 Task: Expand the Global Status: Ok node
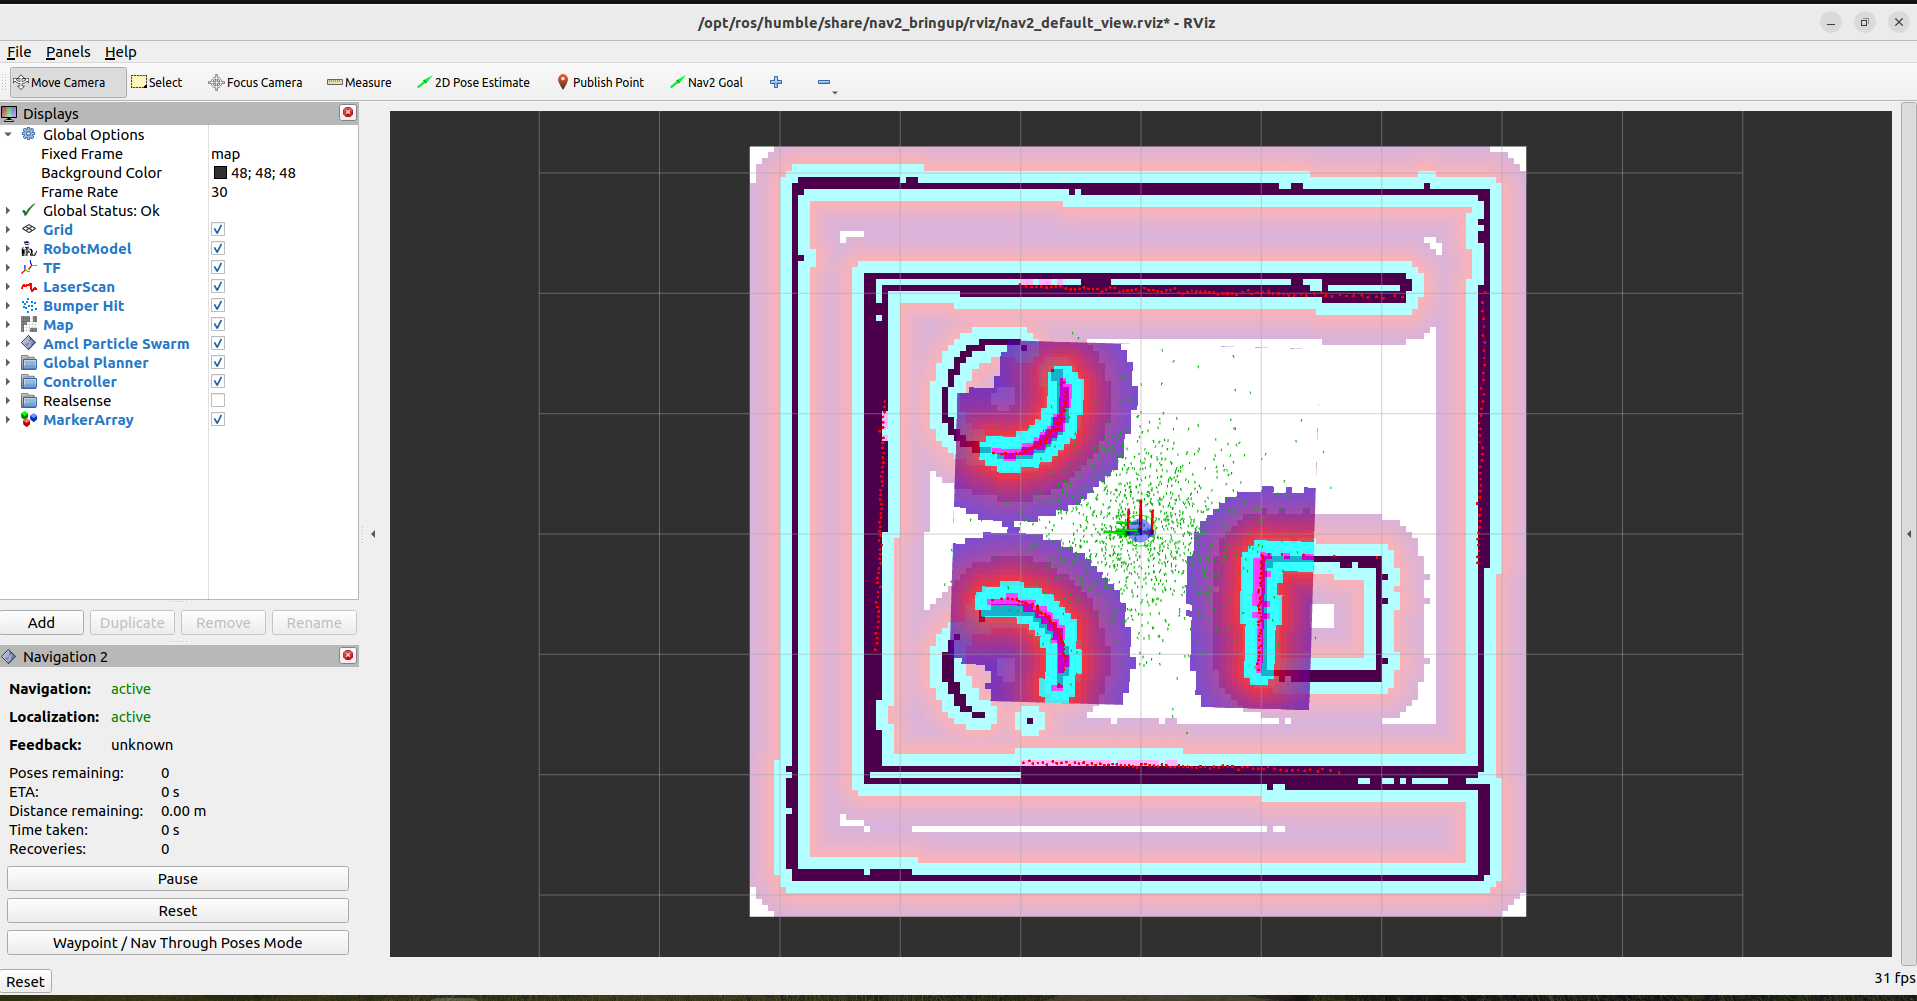point(8,210)
